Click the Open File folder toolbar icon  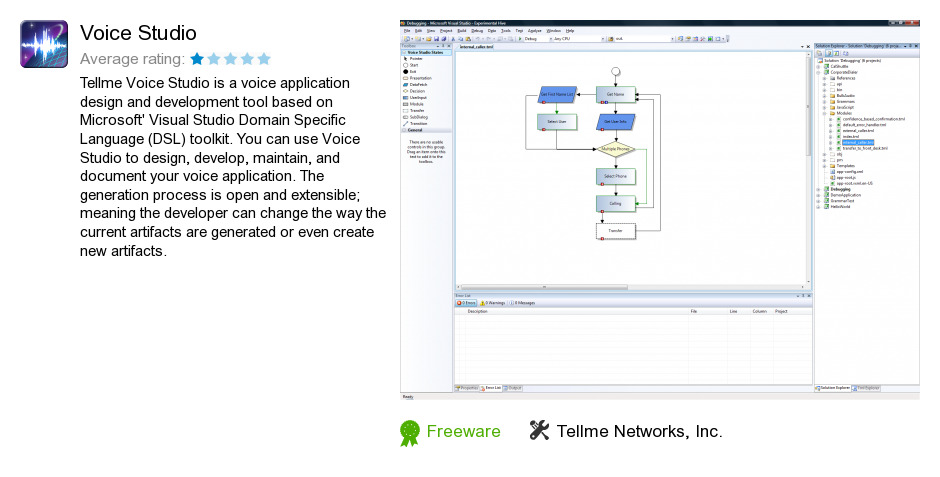coord(429,39)
